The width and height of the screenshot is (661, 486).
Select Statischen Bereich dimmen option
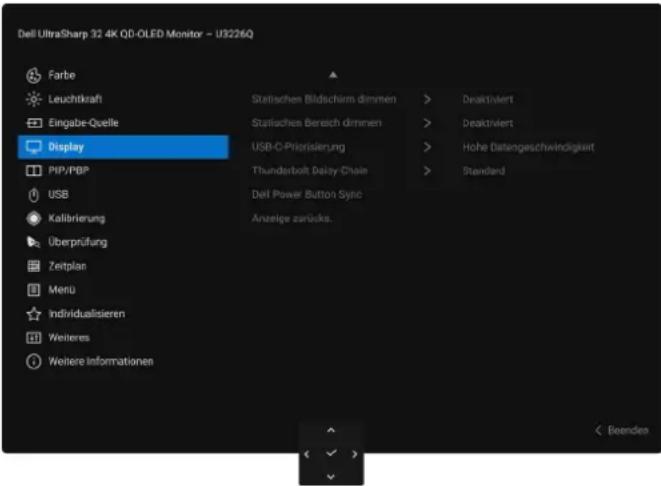pyautogui.click(x=317, y=123)
